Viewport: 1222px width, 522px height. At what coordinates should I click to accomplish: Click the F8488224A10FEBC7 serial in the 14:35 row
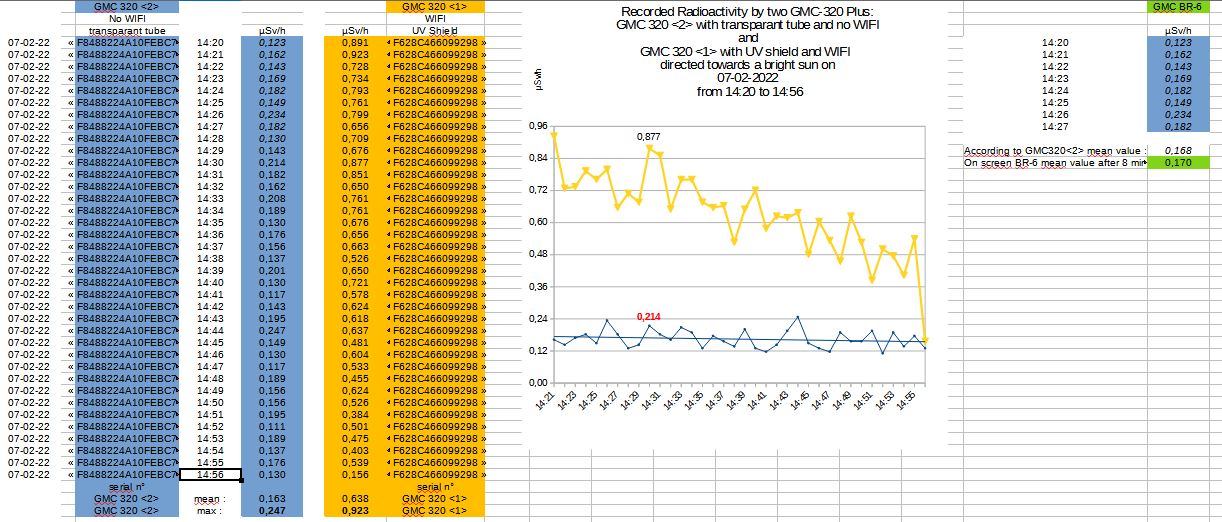point(127,223)
